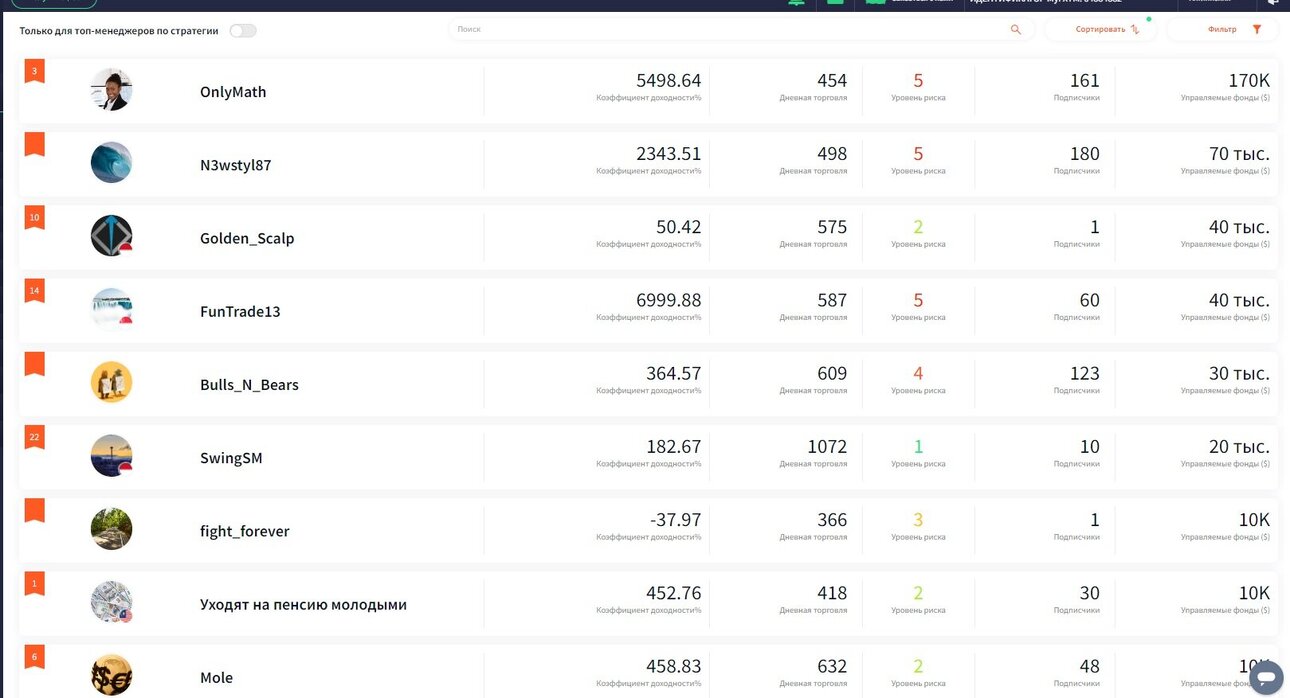Click the green bell notification icon
1290x698 pixels.
coord(796,3)
